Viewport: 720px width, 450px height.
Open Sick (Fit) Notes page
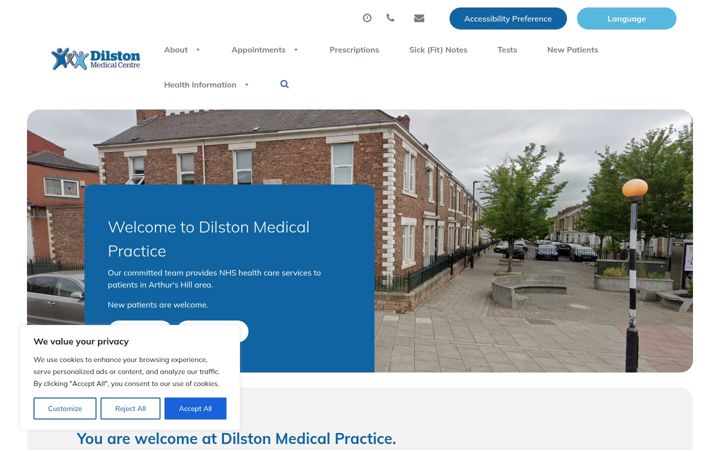point(438,50)
